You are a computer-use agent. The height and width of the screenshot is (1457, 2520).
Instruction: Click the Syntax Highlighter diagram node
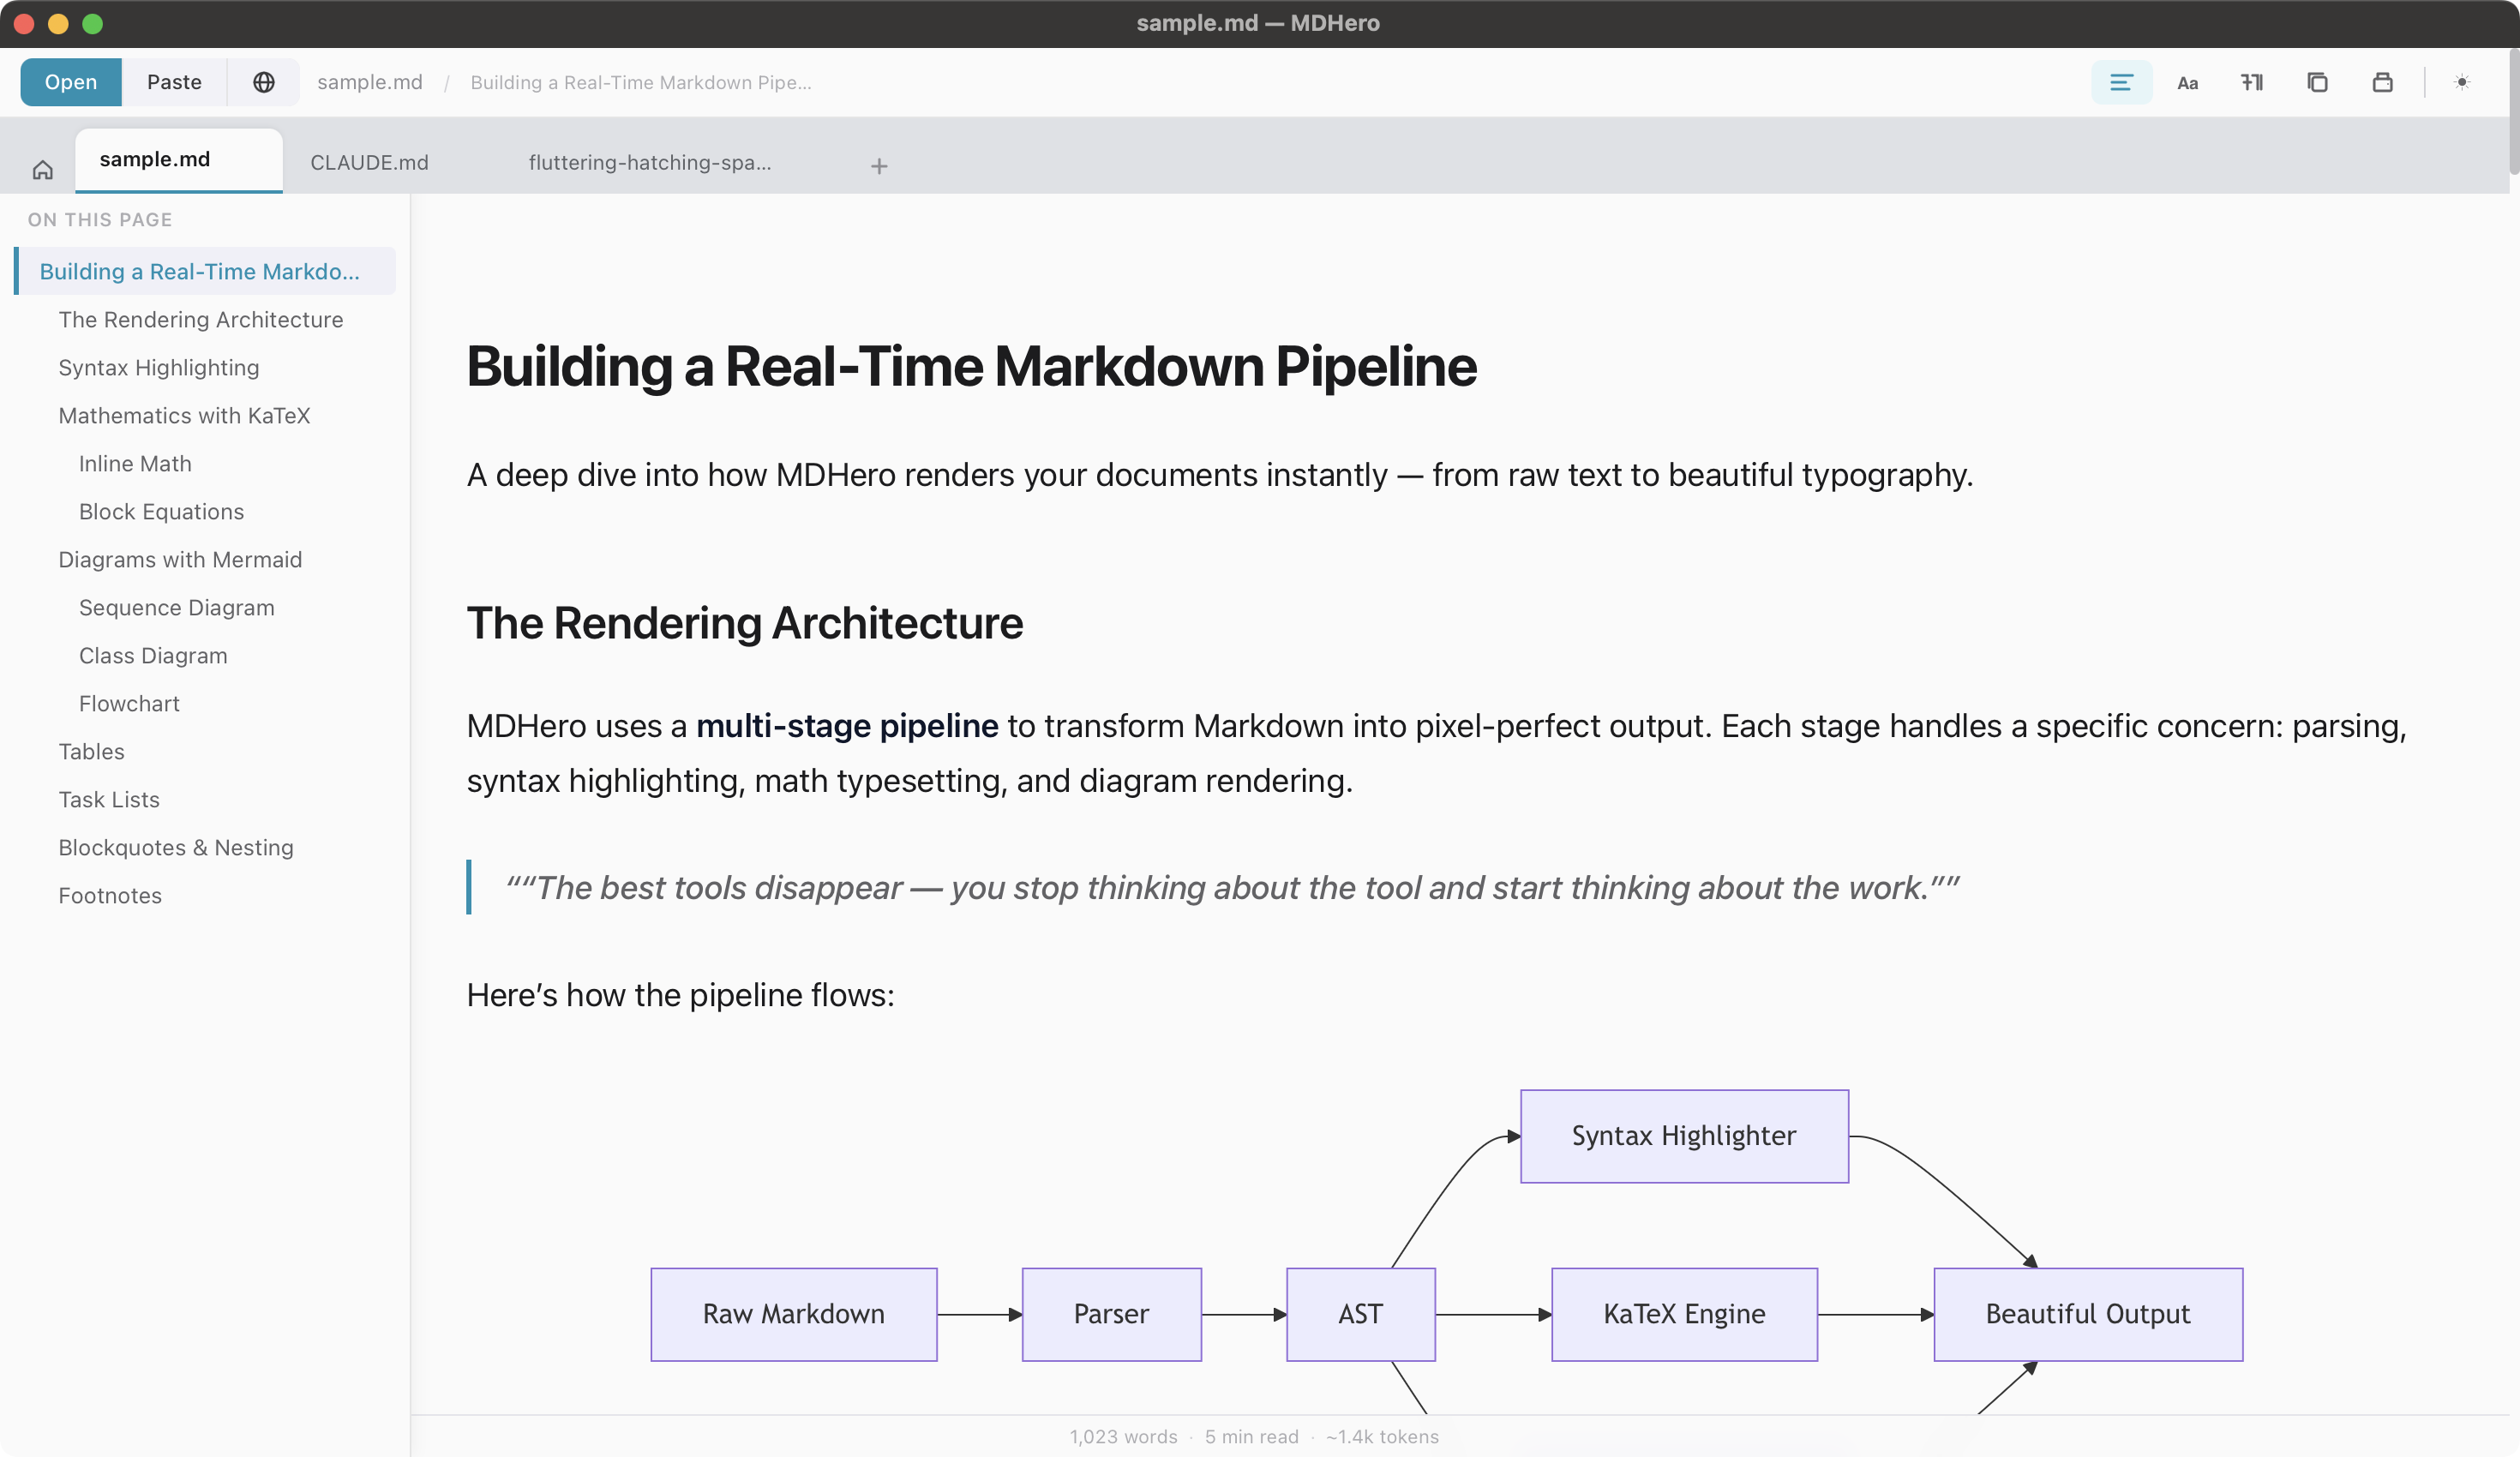click(x=1684, y=1136)
